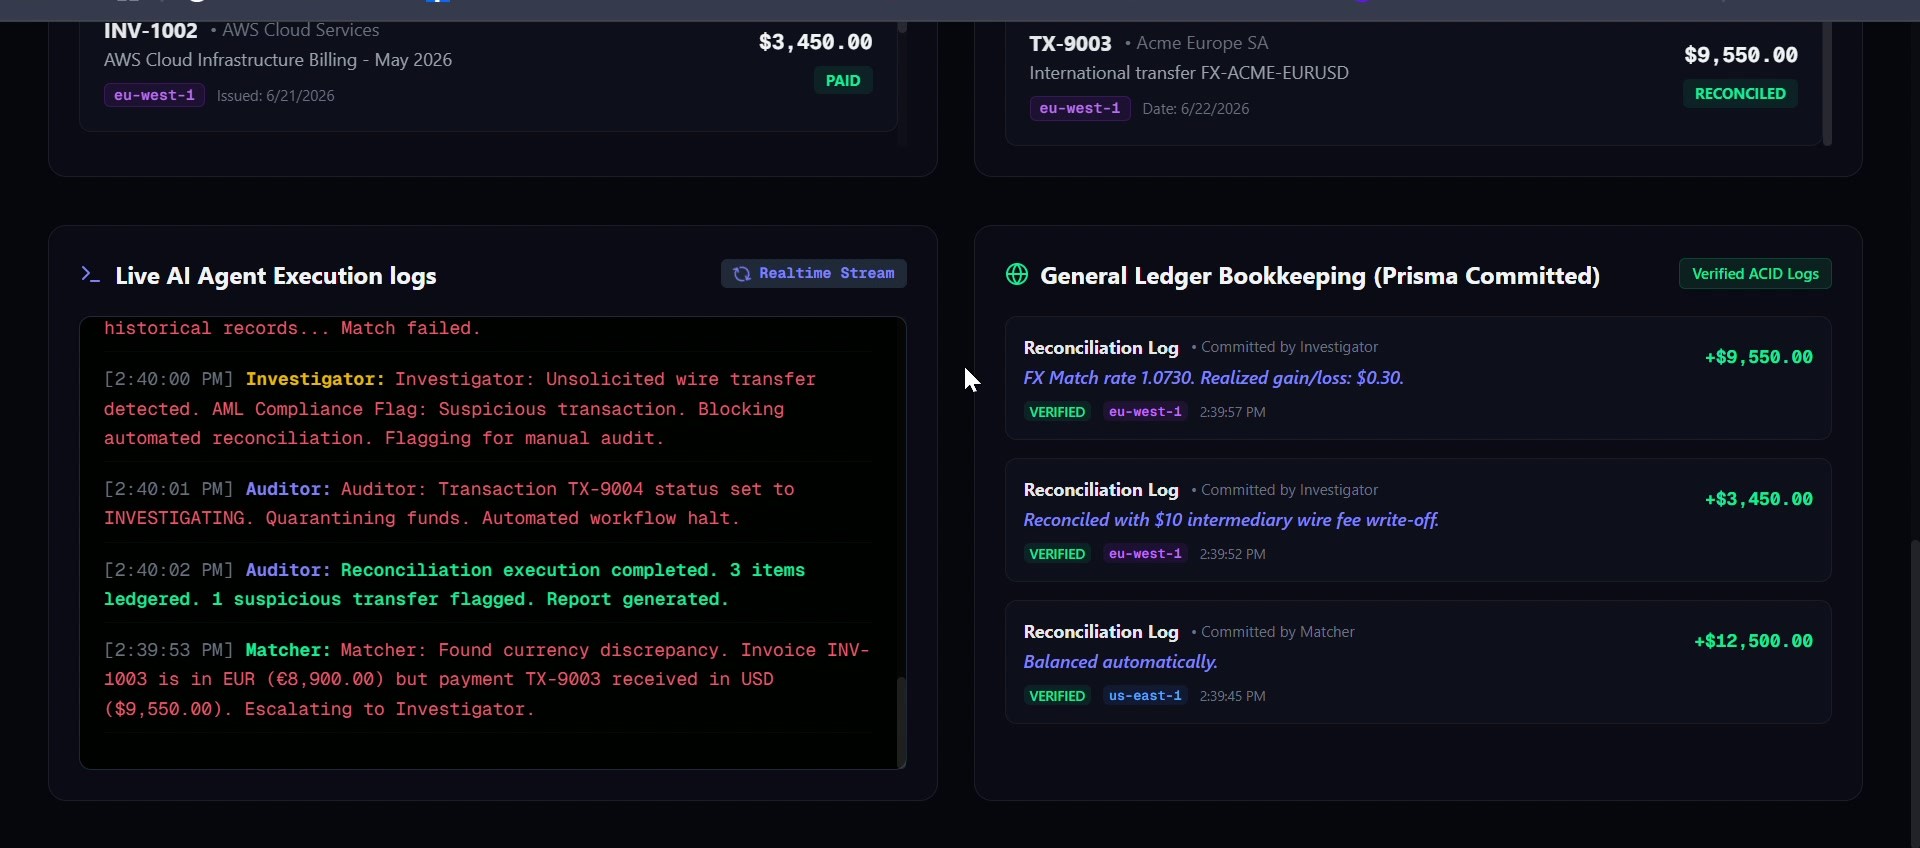Screen dimensions: 1920x848
Task: Click the [2:40:00 PM] Investigator log entry
Action: 487,409
